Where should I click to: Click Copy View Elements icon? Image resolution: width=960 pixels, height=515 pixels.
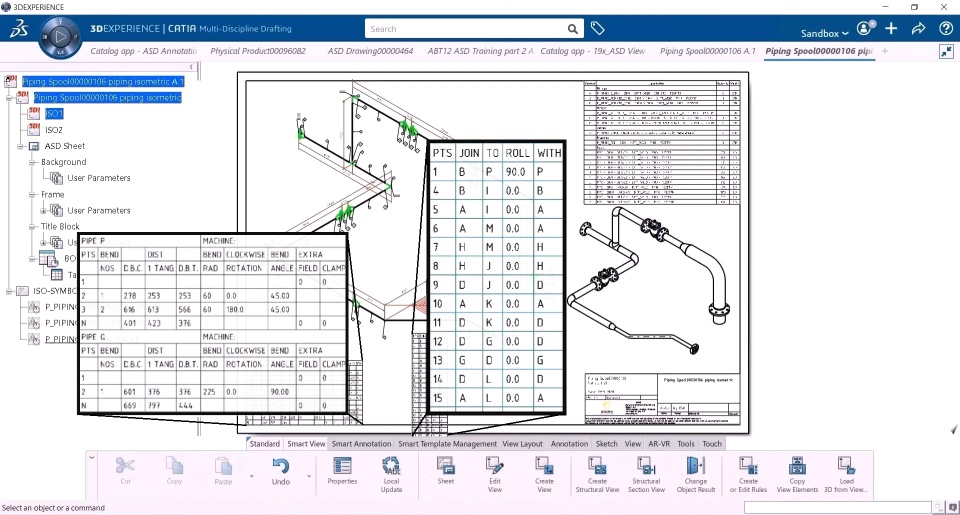pyautogui.click(x=797, y=466)
